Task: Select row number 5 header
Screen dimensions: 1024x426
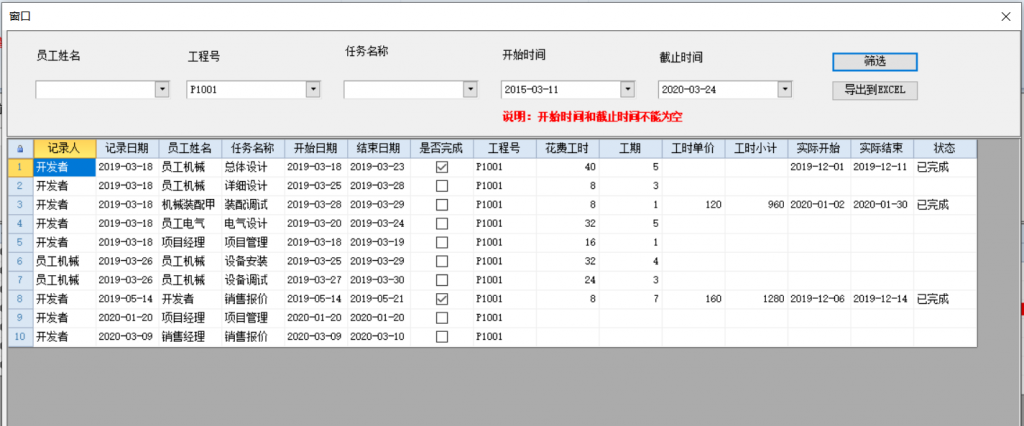Action: tap(20, 242)
